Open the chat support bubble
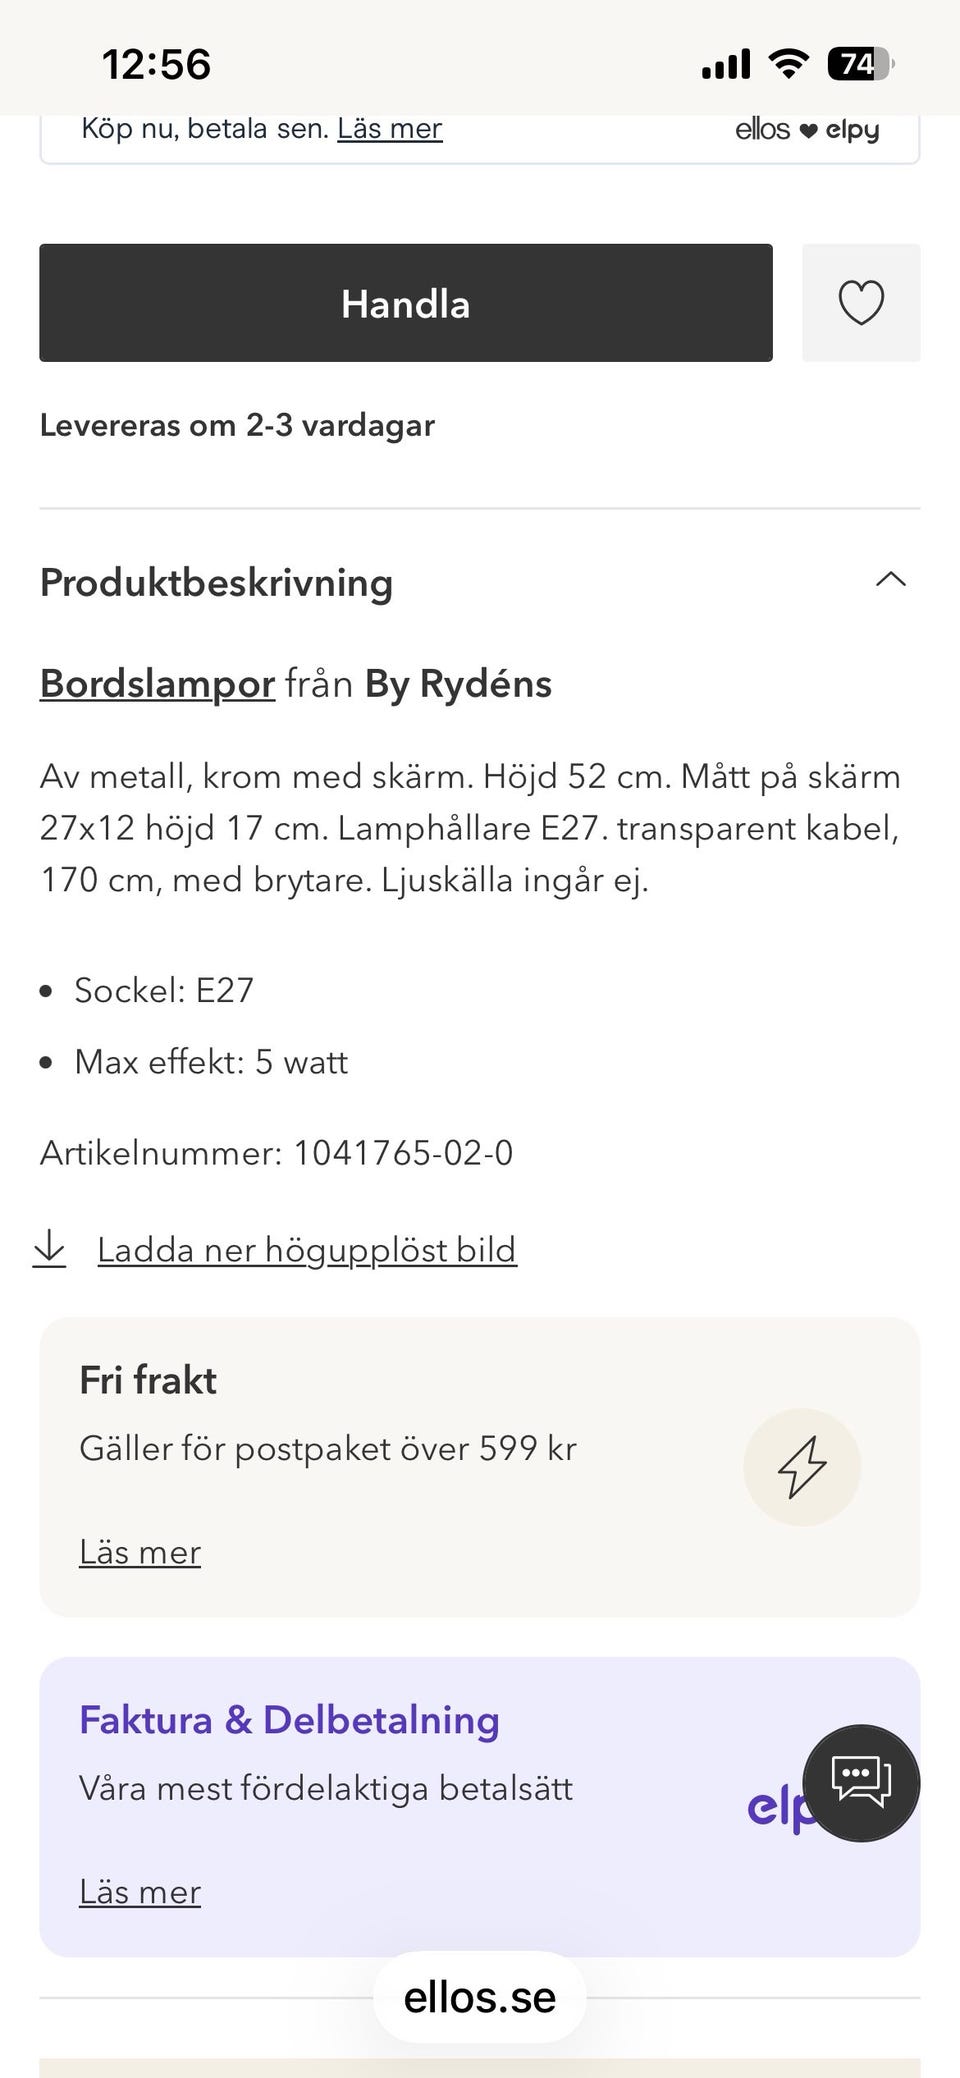 [x=861, y=1782]
